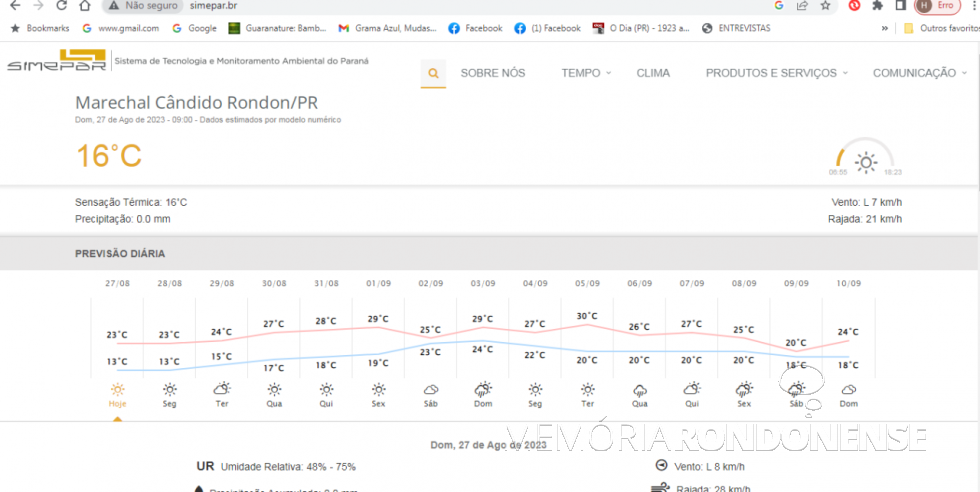Reload the page
Image resolution: width=980 pixels, height=492 pixels.
tap(86, 6)
